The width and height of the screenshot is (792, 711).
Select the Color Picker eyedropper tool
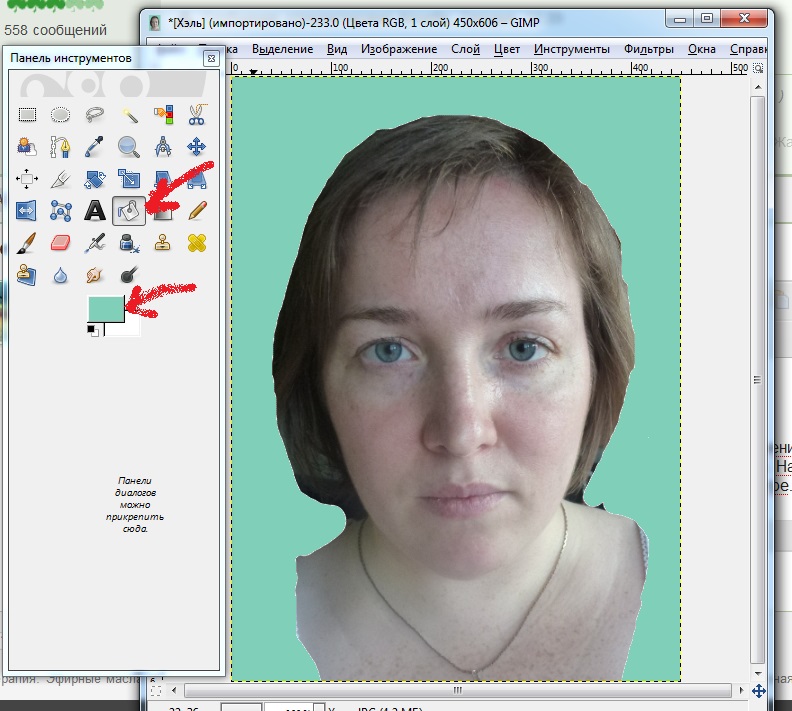pos(94,147)
